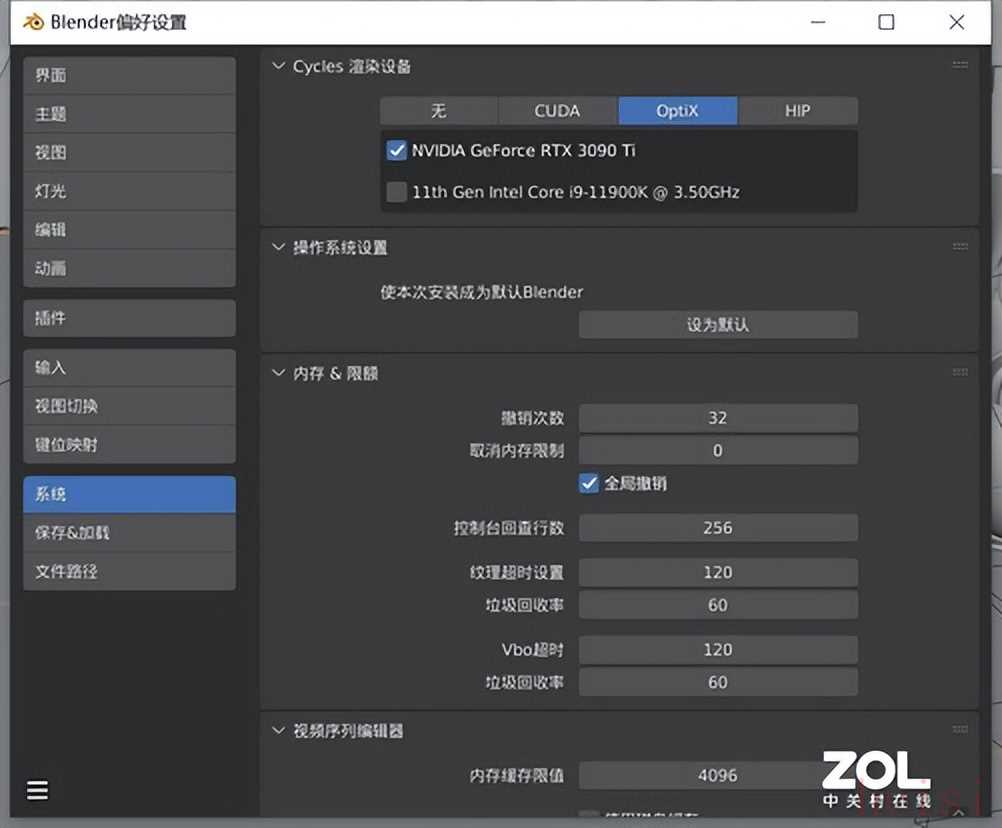Open the 灯光 preferences section
The height and width of the screenshot is (828, 1002).
[x=130, y=191]
